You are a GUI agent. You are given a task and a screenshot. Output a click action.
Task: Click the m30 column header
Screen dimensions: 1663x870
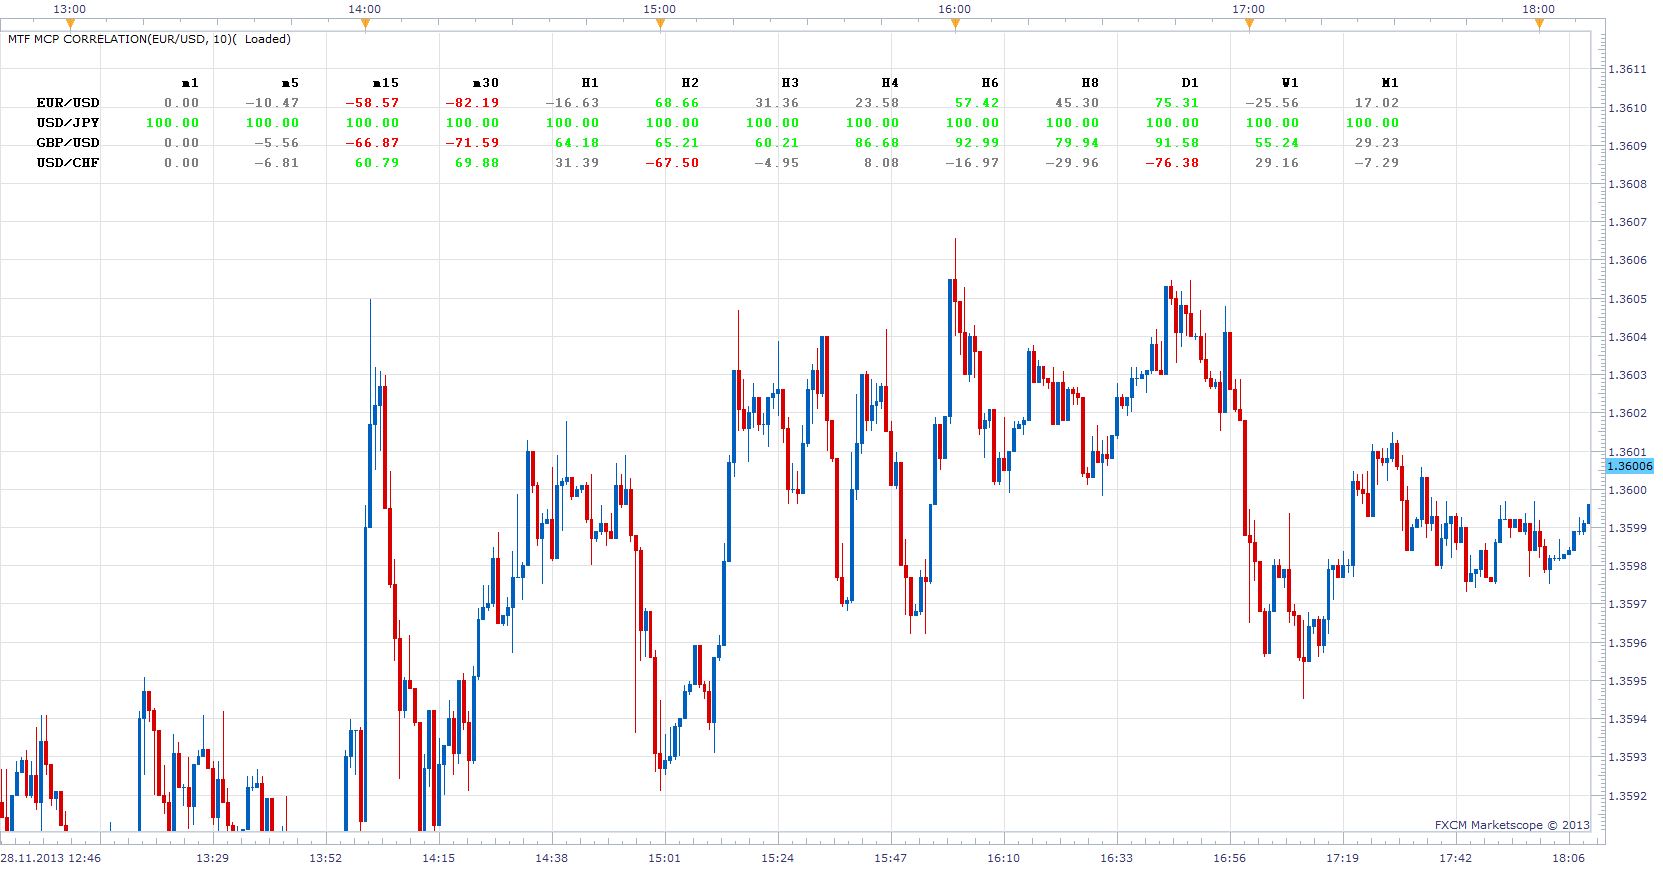click(486, 83)
